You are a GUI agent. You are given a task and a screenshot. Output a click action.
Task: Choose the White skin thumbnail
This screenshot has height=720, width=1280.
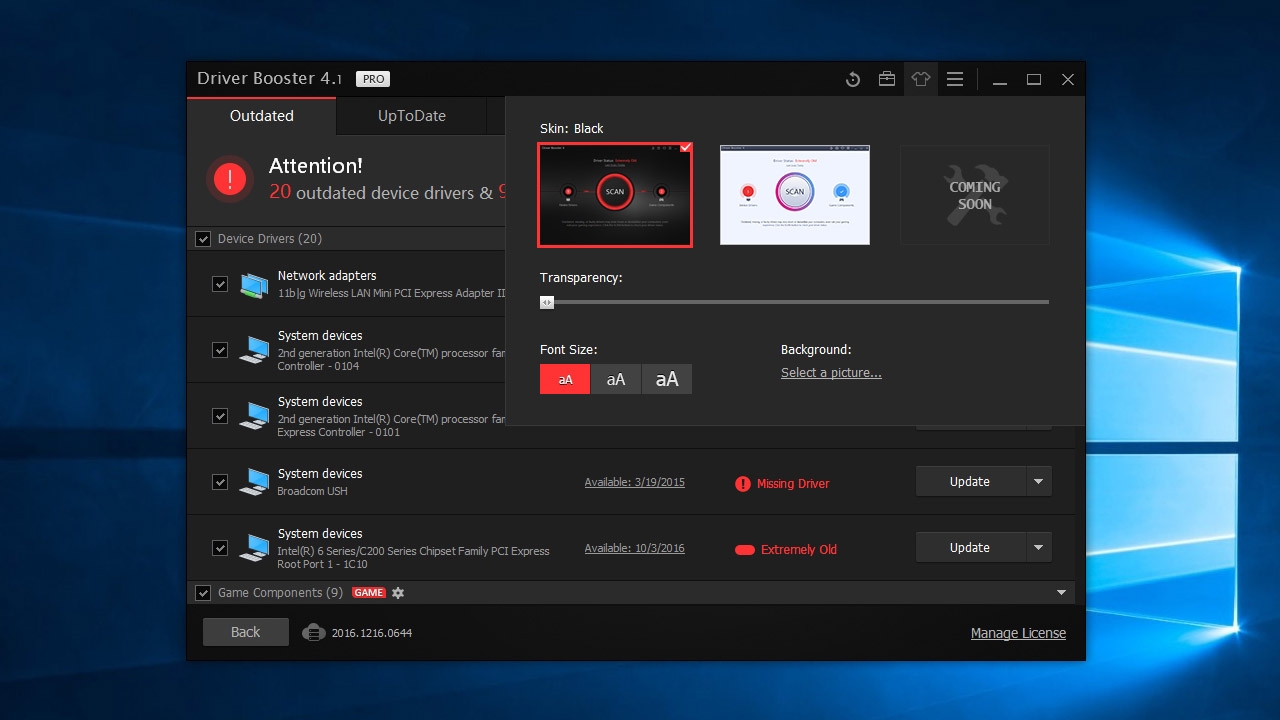(795, 195)
